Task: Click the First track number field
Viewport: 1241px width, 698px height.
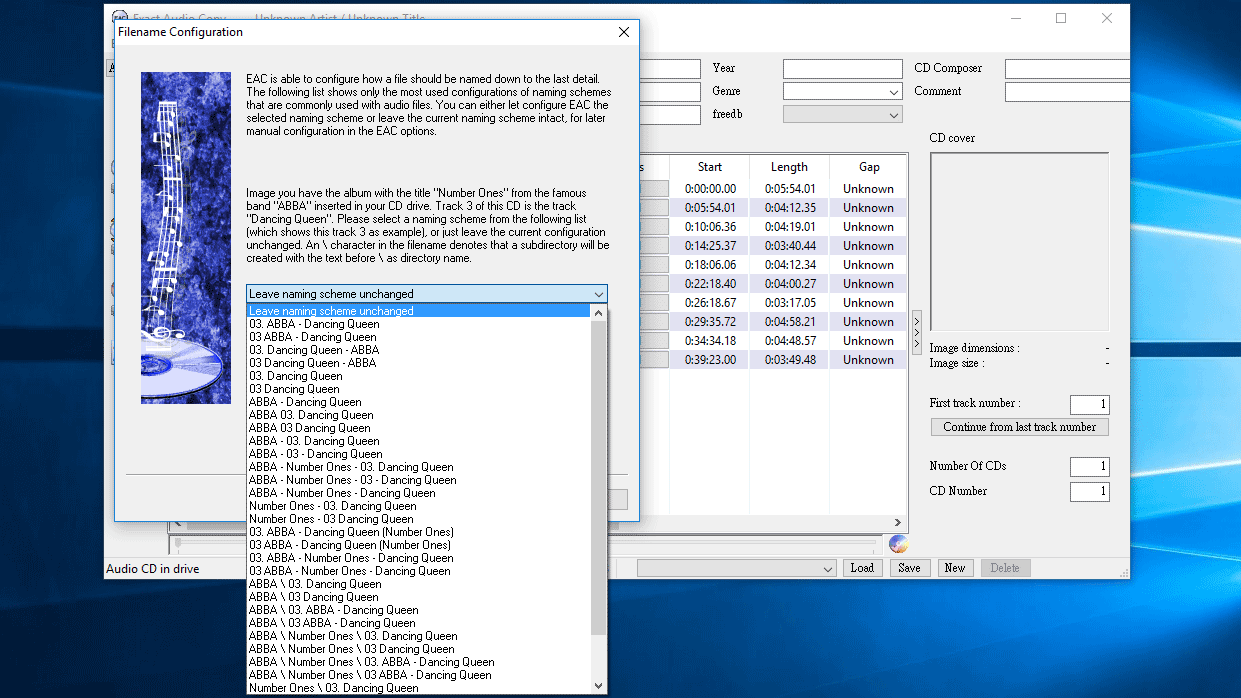Action: click(1089, 405)
